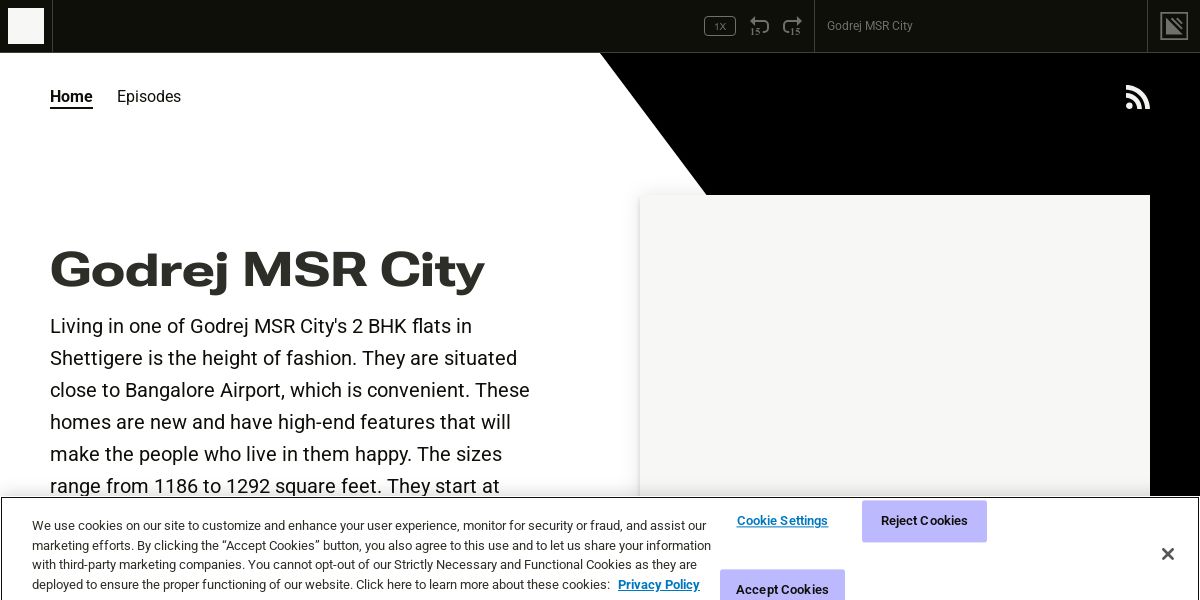Click Reject Cookies button

[x=924, y=521]
